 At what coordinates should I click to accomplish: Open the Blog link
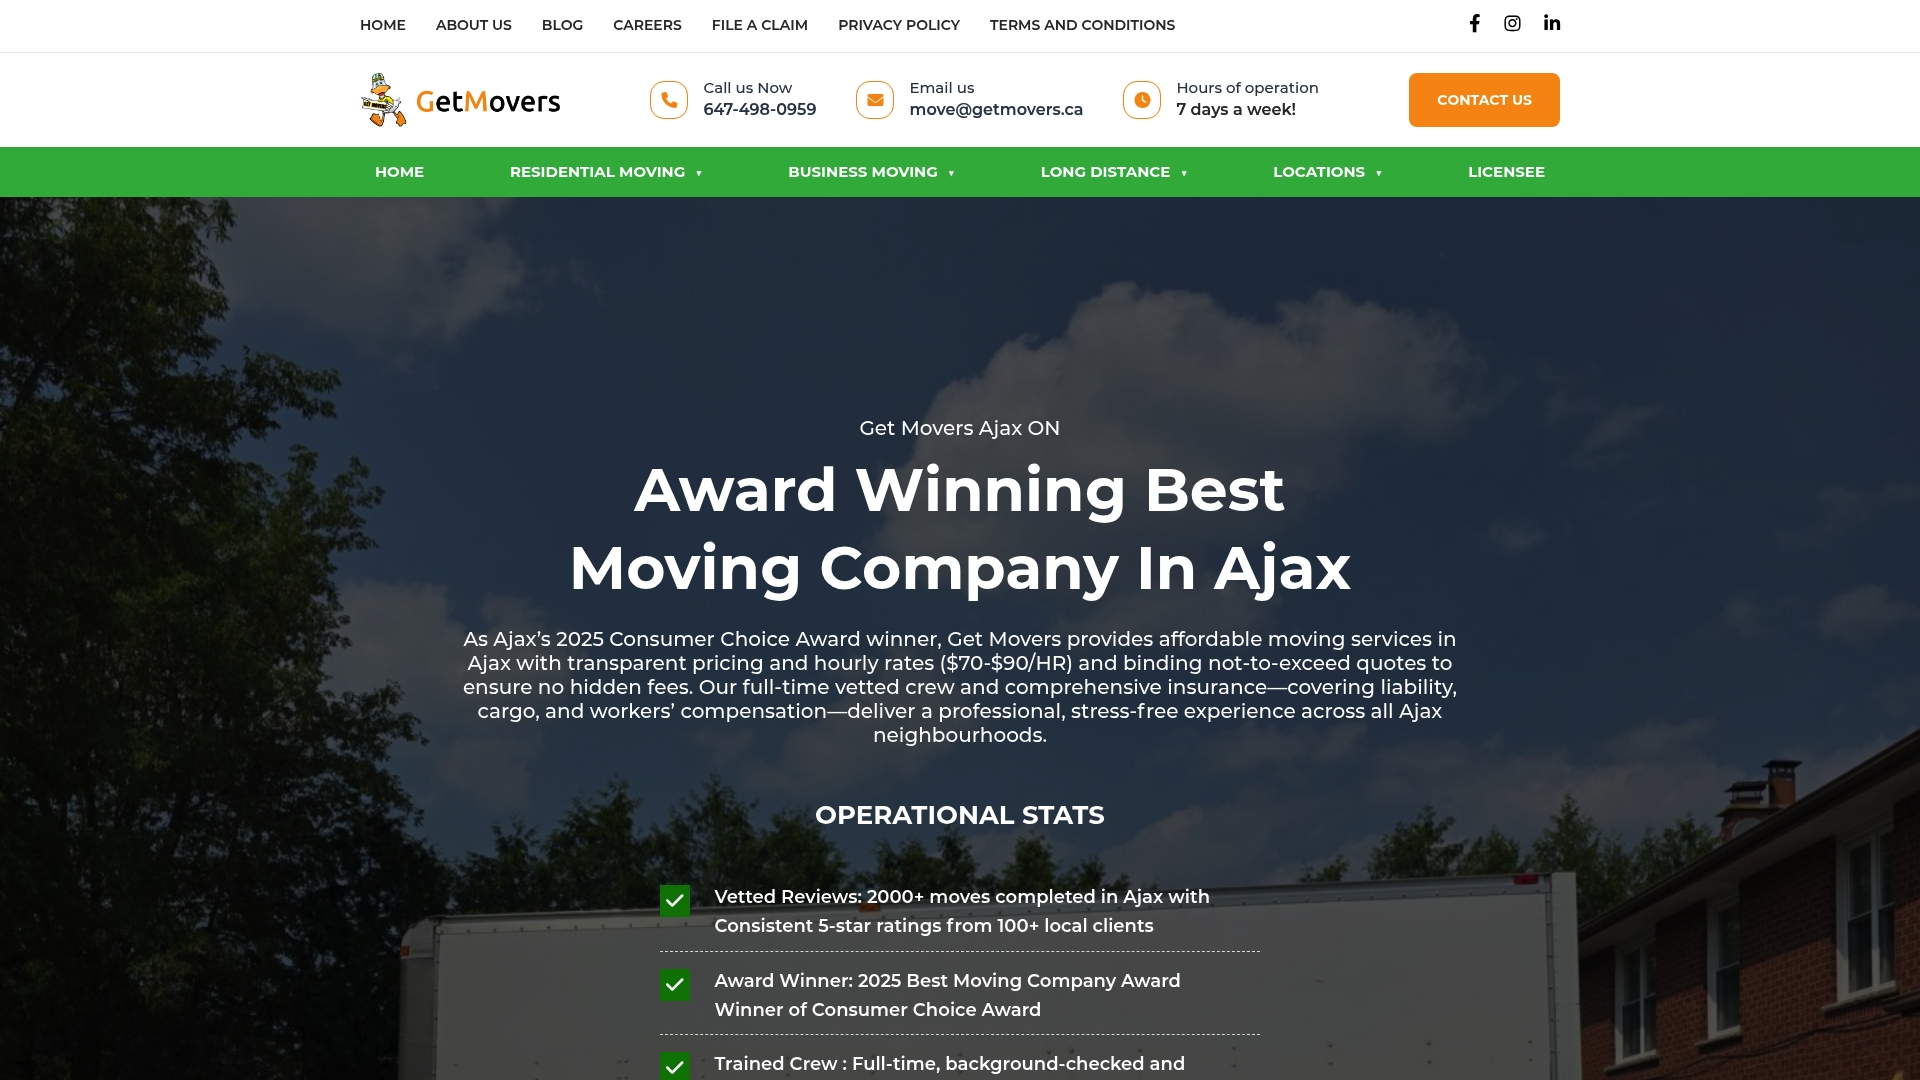(x=562, y=25)
